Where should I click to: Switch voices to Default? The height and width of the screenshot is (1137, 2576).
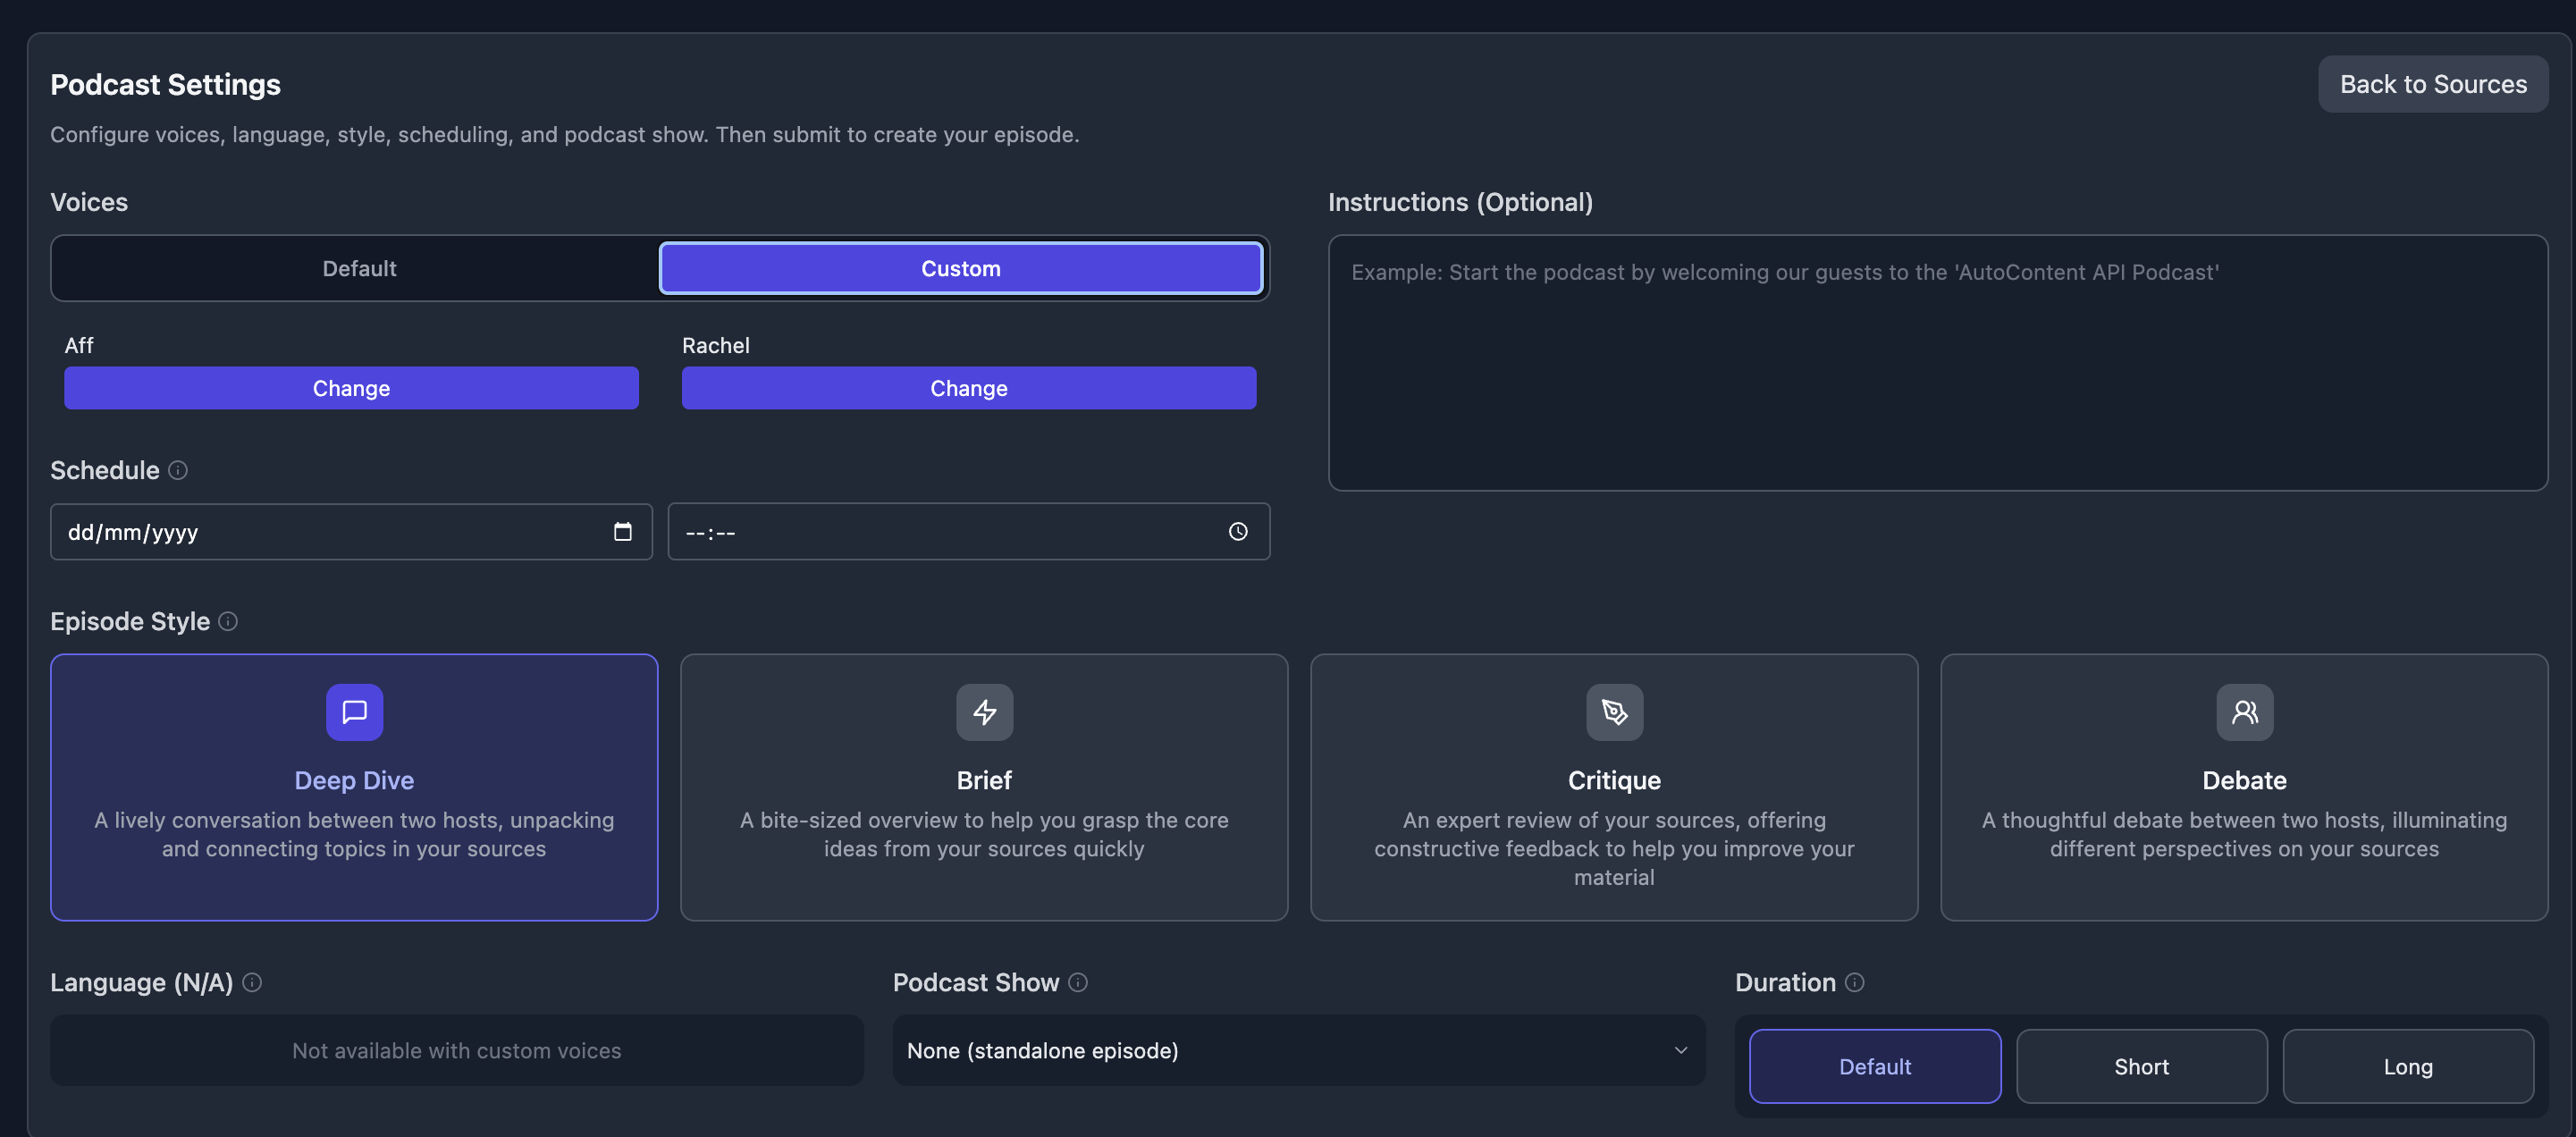pyautogui.click(x=358, y=268)
